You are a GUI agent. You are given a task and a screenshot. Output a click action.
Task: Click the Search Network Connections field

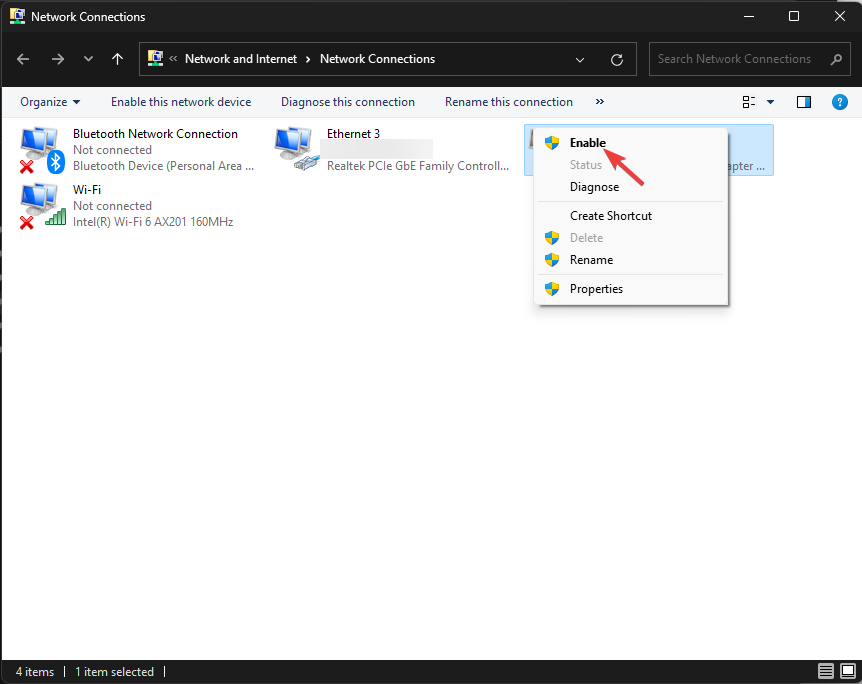tap(735, 59)
